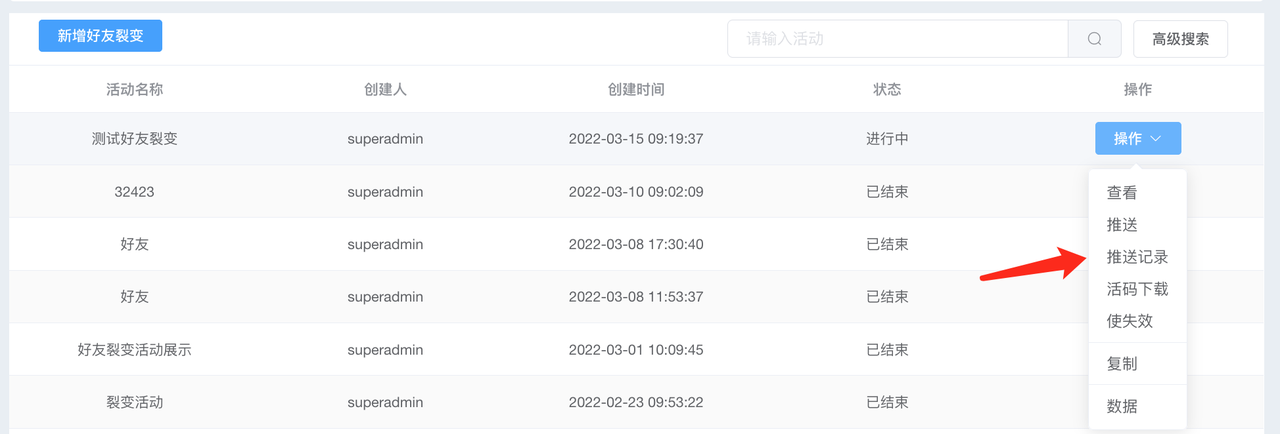Click the 新增好友裂变 button
The width and height of the screenshot is (1280, 434).
[100, 36]
